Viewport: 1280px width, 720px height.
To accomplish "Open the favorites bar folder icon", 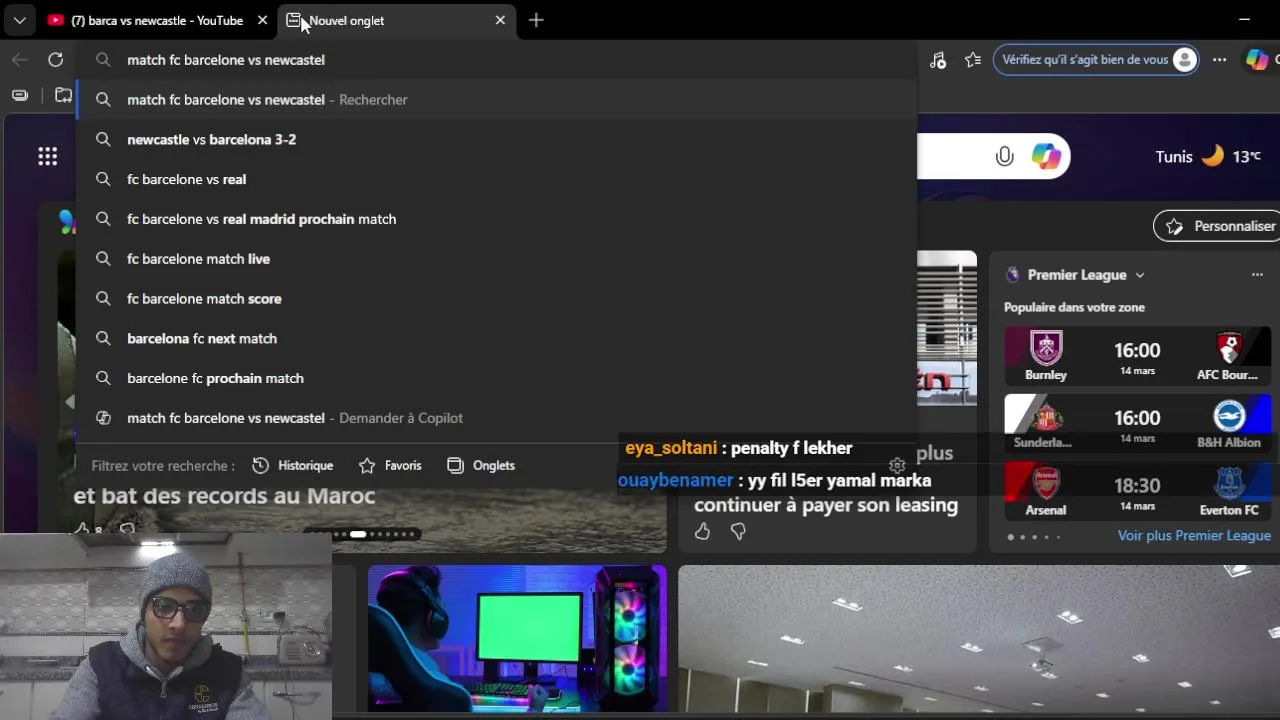I will point(63,95).
